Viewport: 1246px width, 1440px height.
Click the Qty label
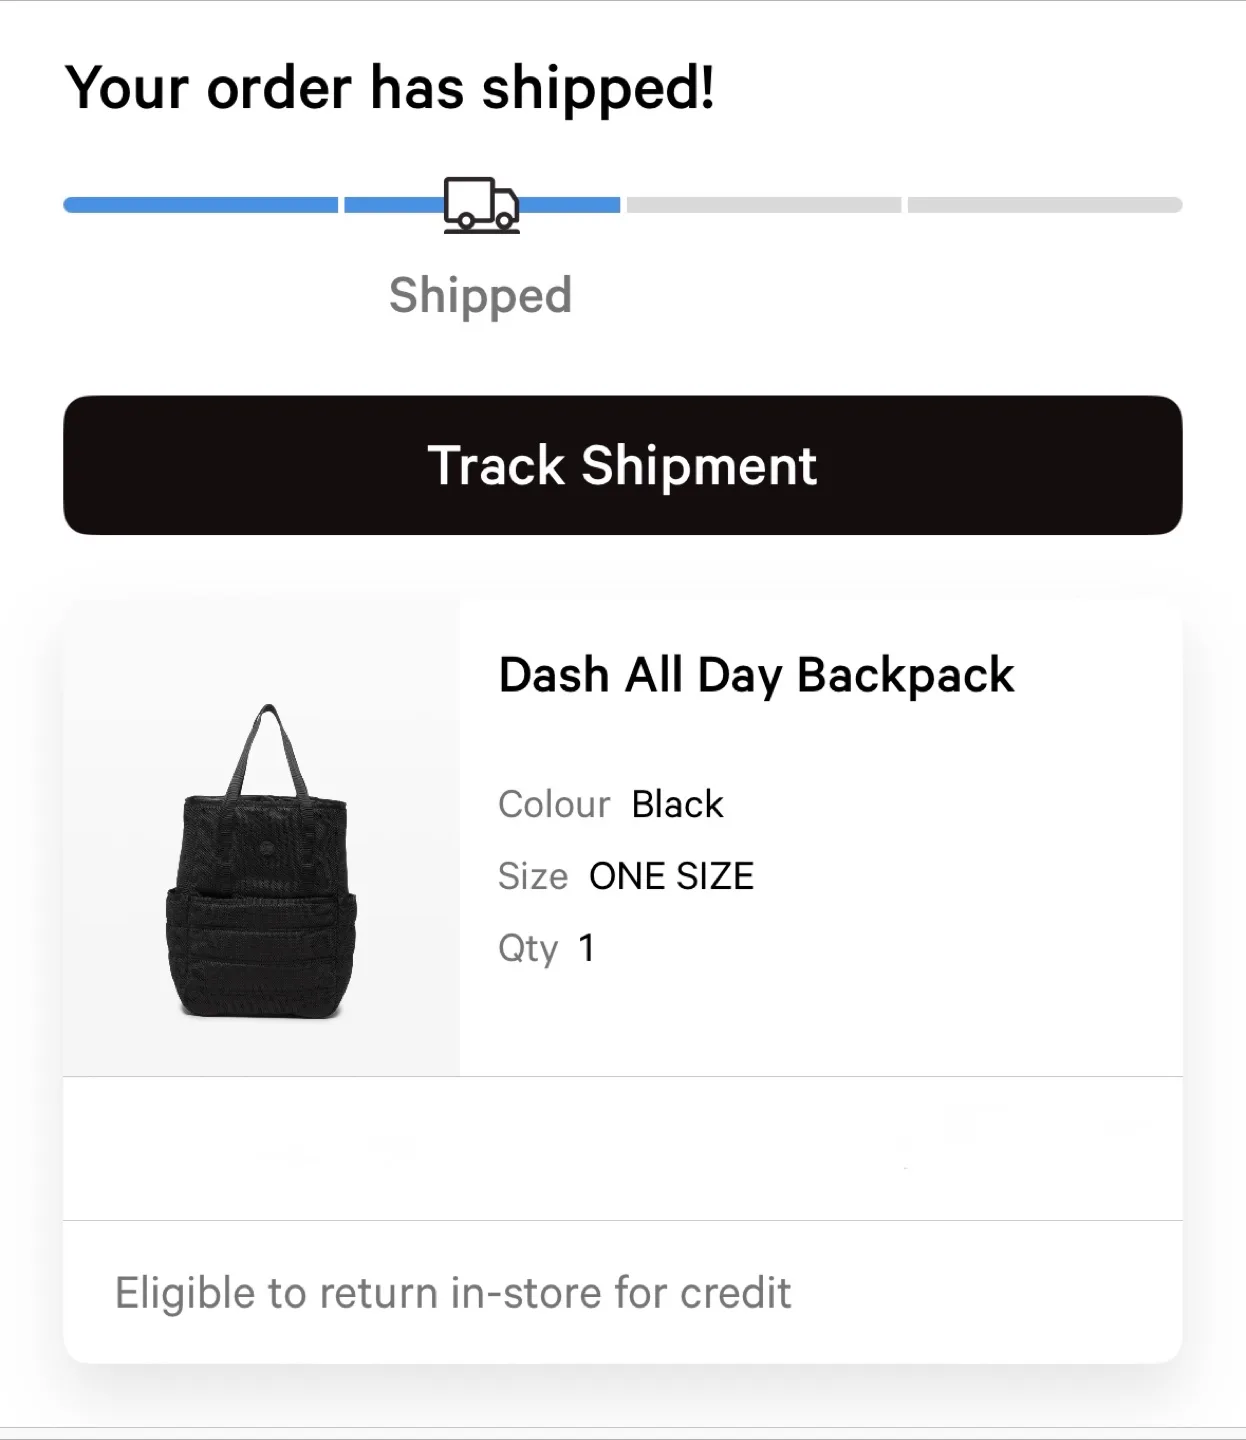[528, 948]
